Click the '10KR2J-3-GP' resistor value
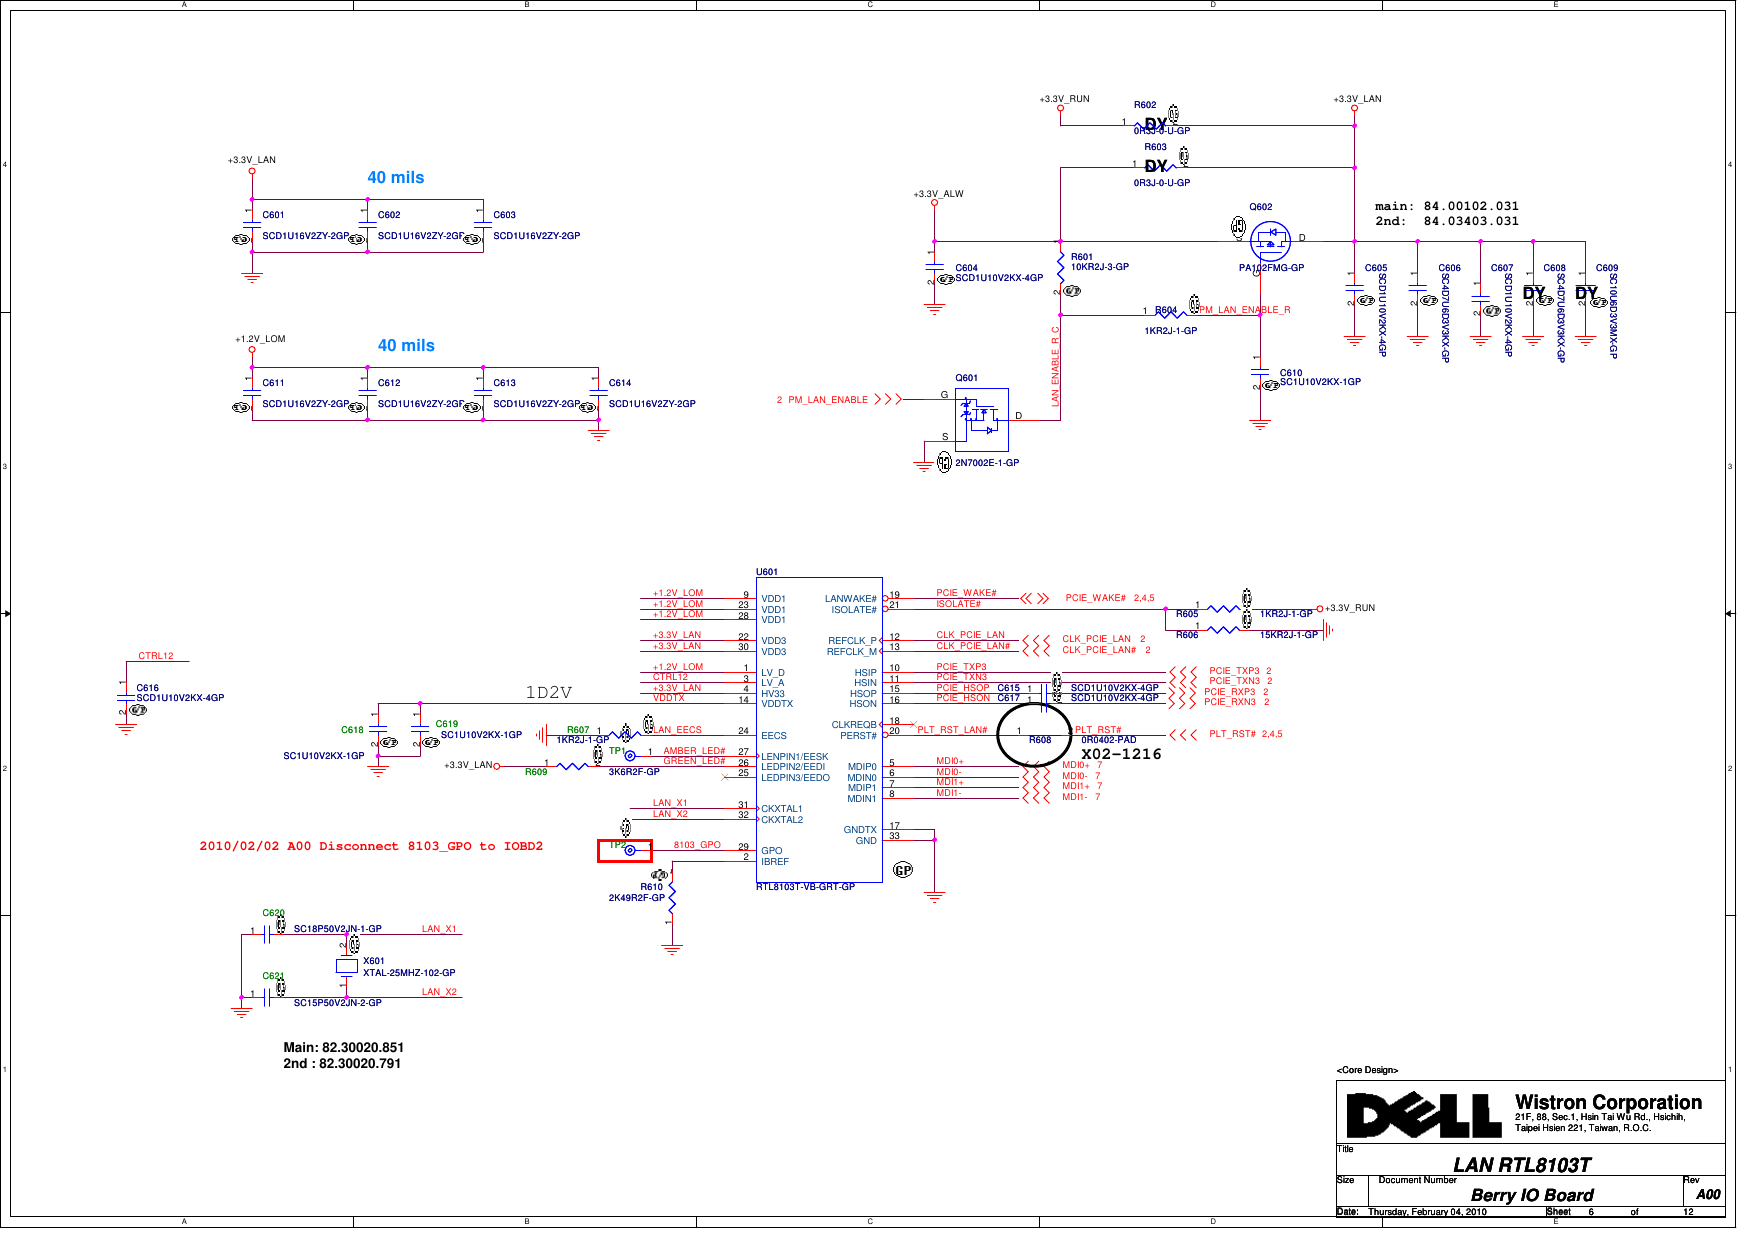The width and height of the screenshot is (1755, 1240). pos(1100,267)
